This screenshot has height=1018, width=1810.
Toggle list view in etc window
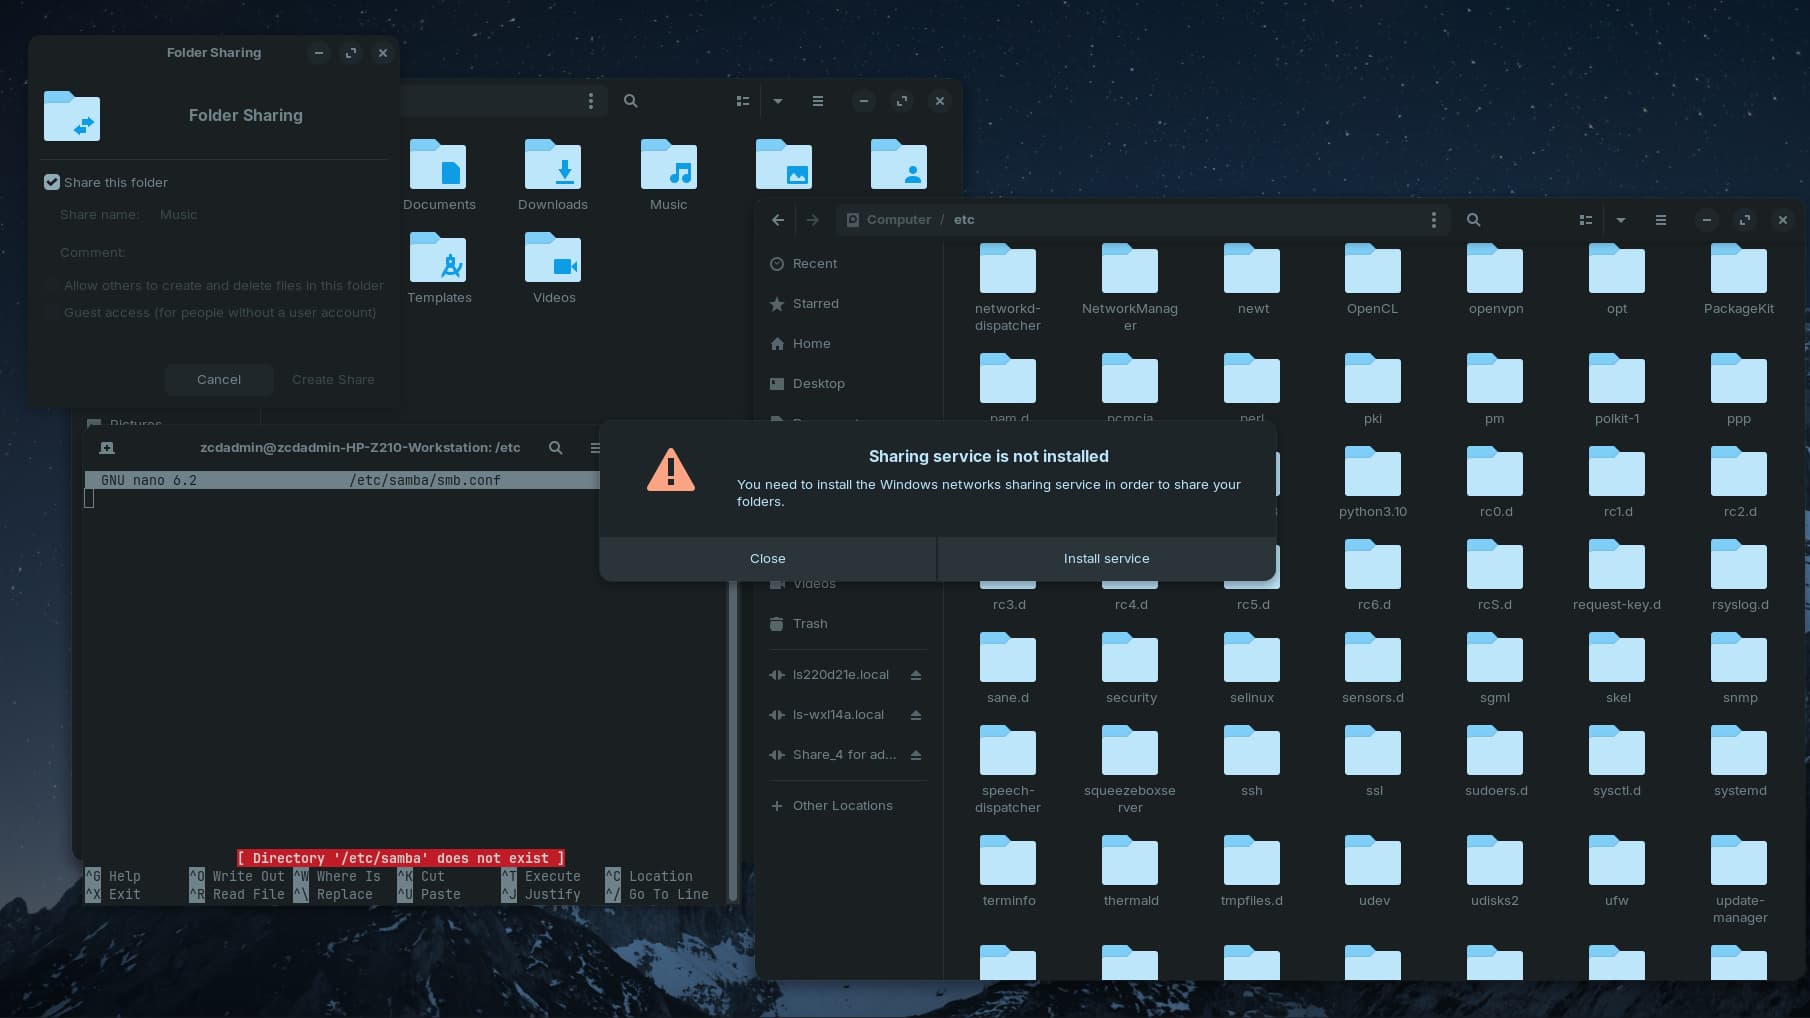[x=1585, y=220]
